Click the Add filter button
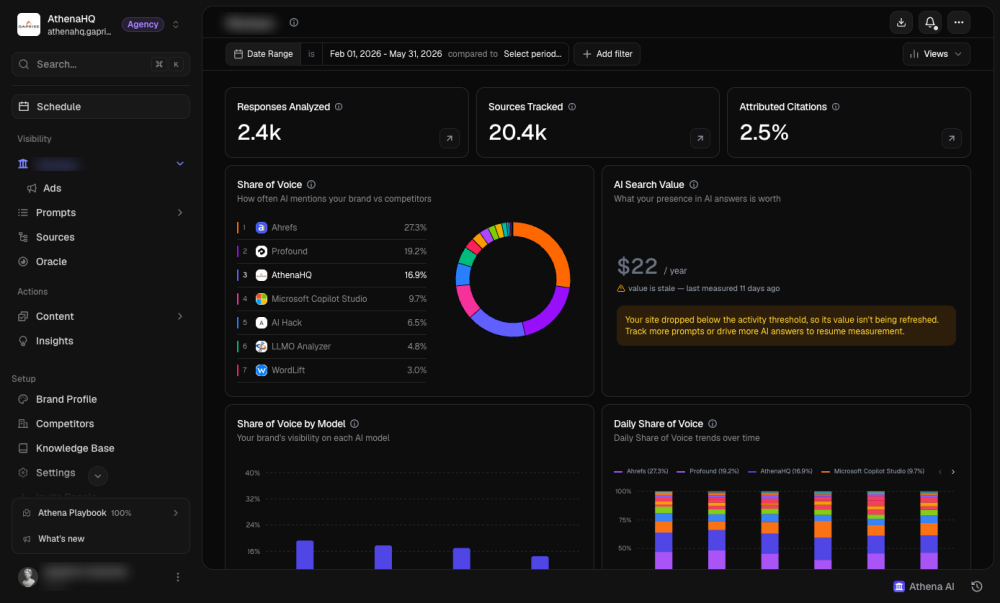The image size is (1000, 603). coord(607,54)
